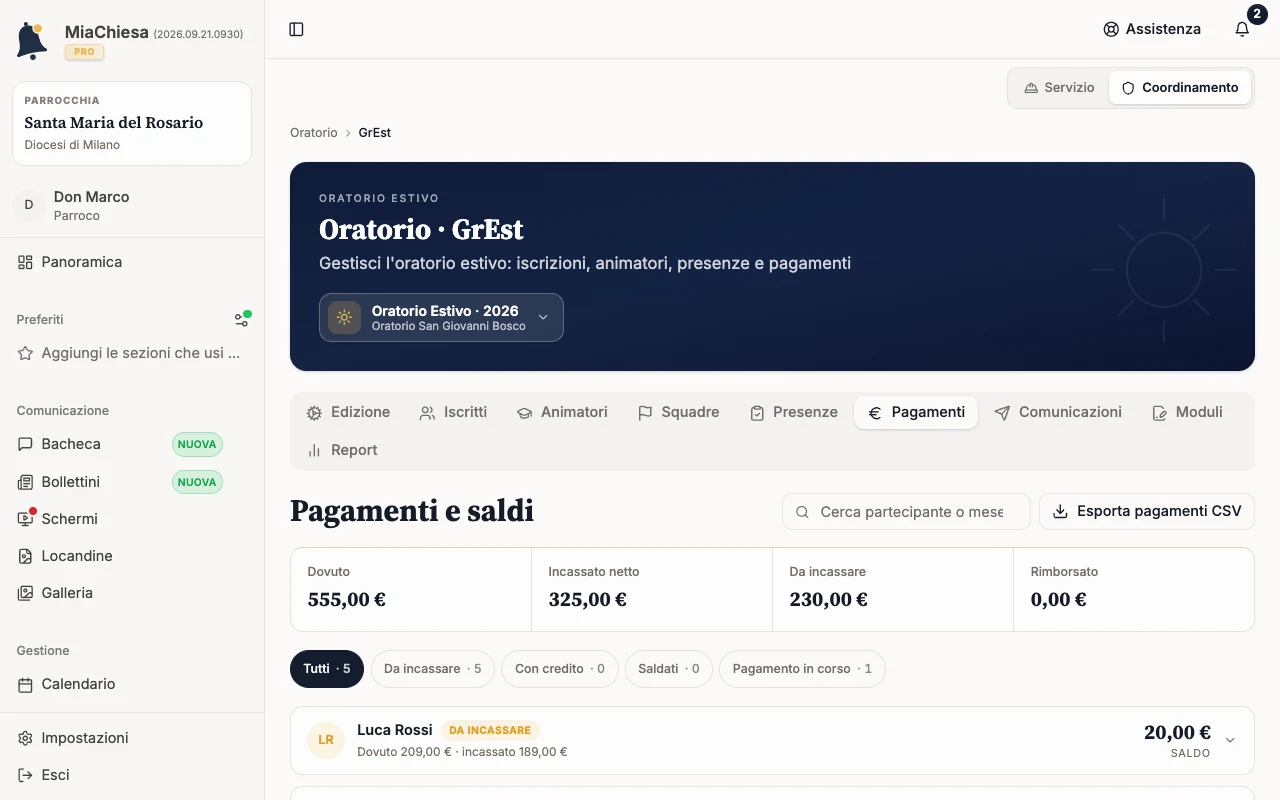
Task: Click the Bollettini newspaper icon
Action: pos(25,482)
